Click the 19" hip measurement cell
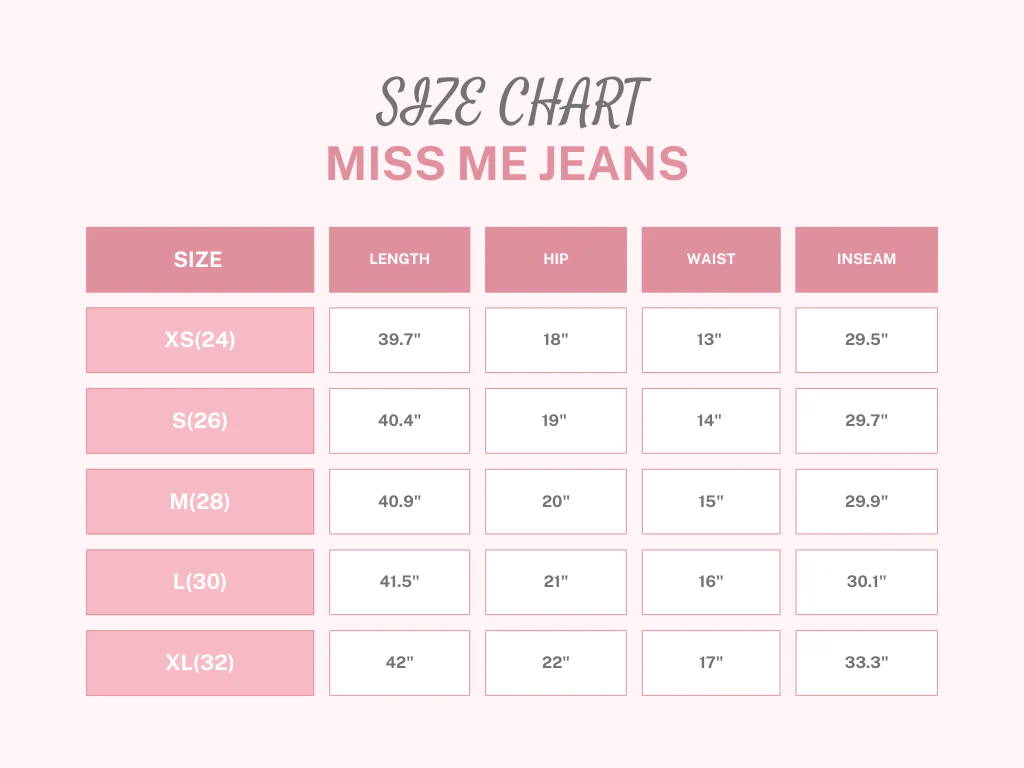This screenshot has height=768, width=1024. [x=555, y=421]
